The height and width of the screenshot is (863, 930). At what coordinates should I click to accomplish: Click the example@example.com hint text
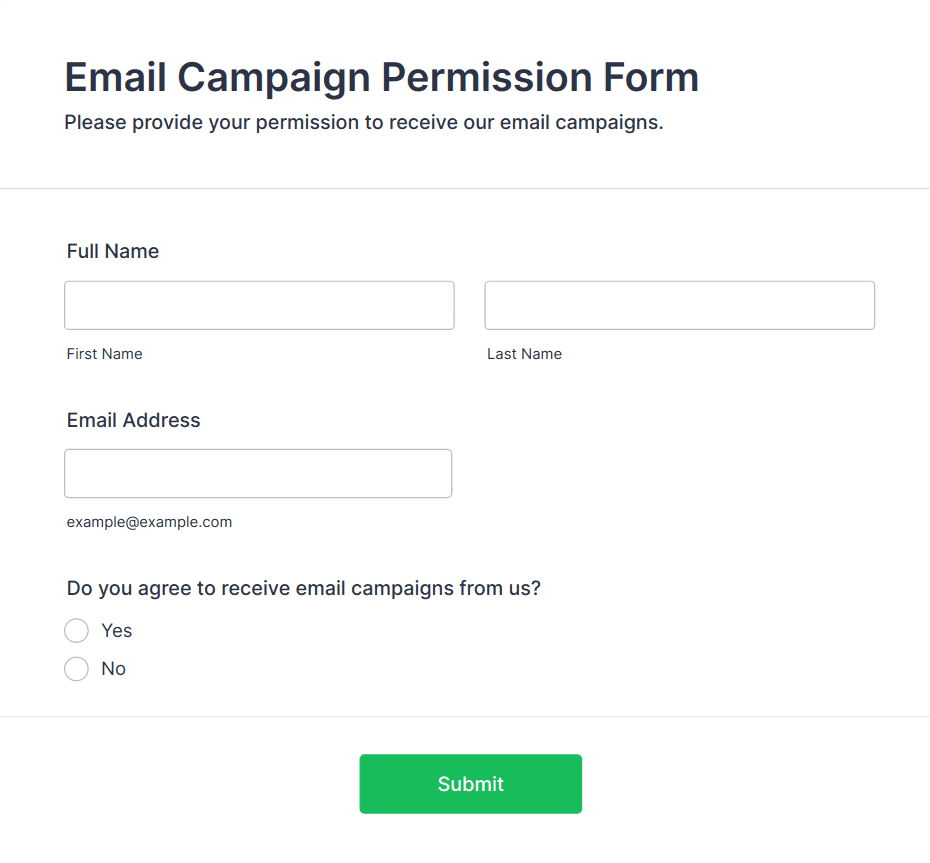coord(149,522)
